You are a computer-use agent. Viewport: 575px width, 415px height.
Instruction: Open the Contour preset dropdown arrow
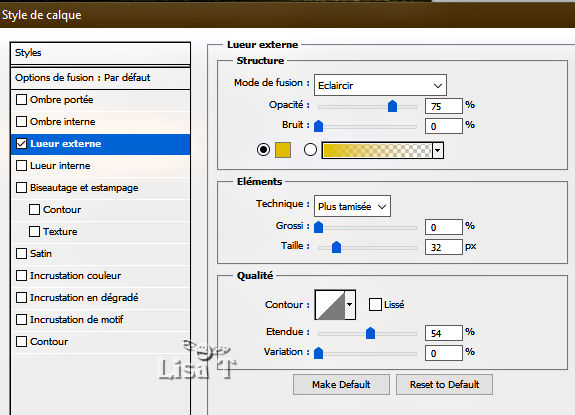click(x=350, y=305)
